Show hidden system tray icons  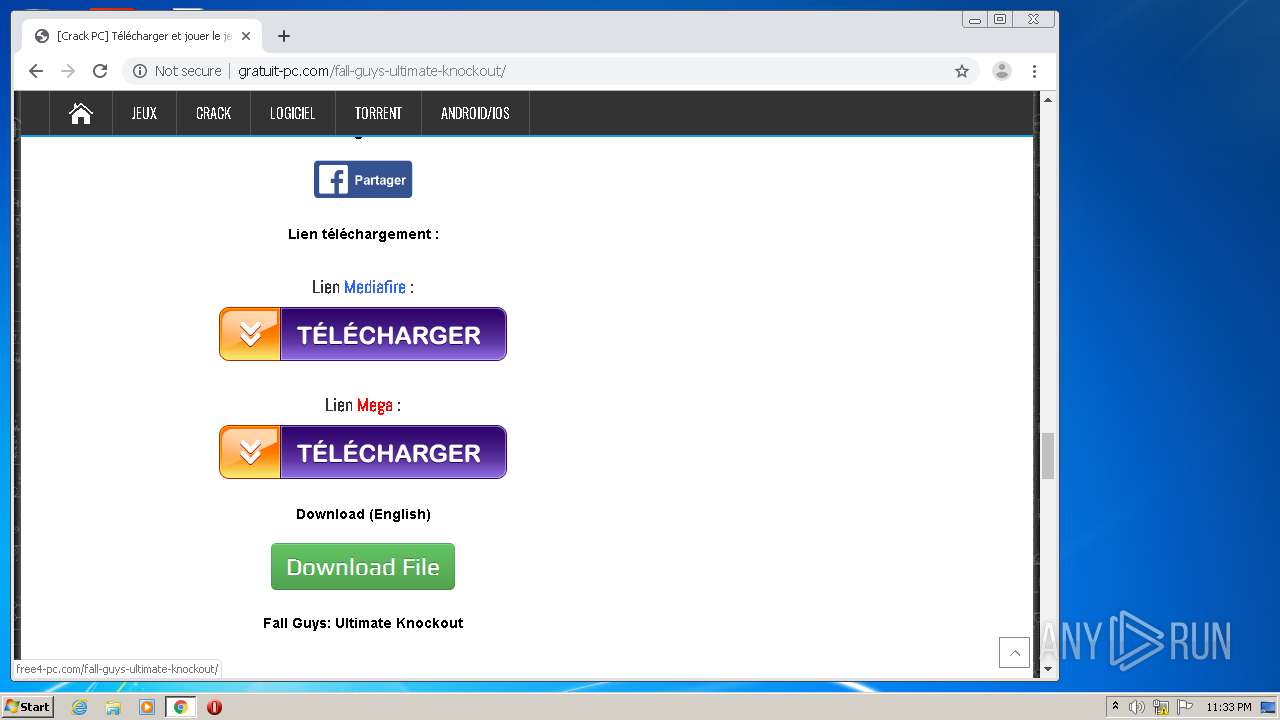pos(1115,707)
